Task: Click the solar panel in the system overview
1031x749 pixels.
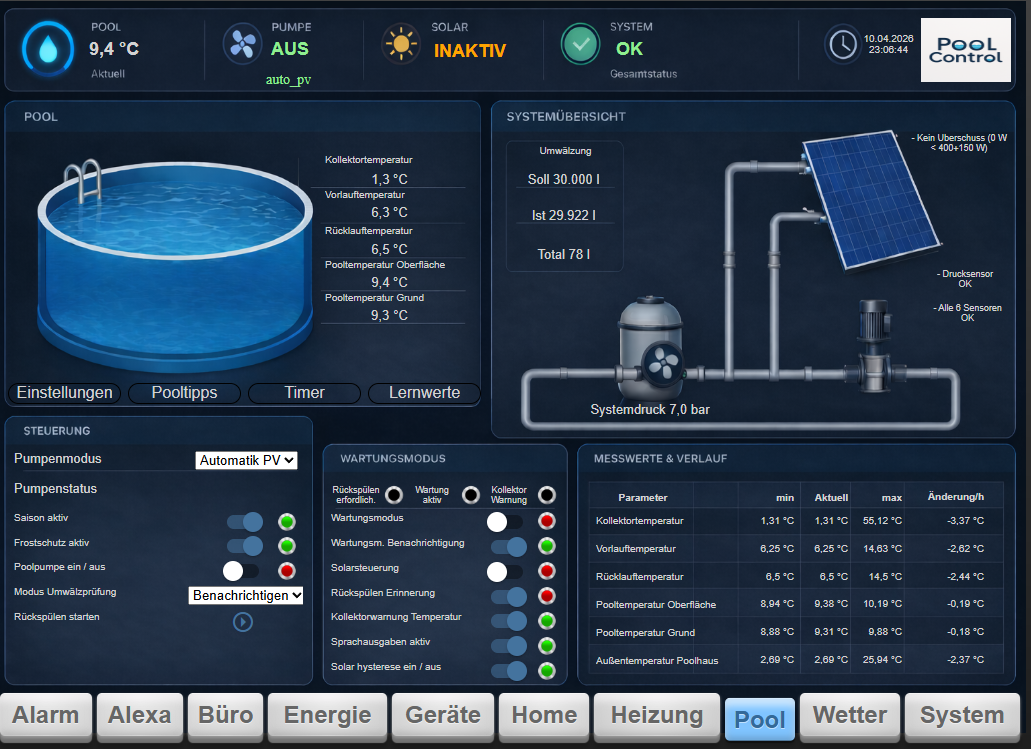Action: click(x=871, y=199)
